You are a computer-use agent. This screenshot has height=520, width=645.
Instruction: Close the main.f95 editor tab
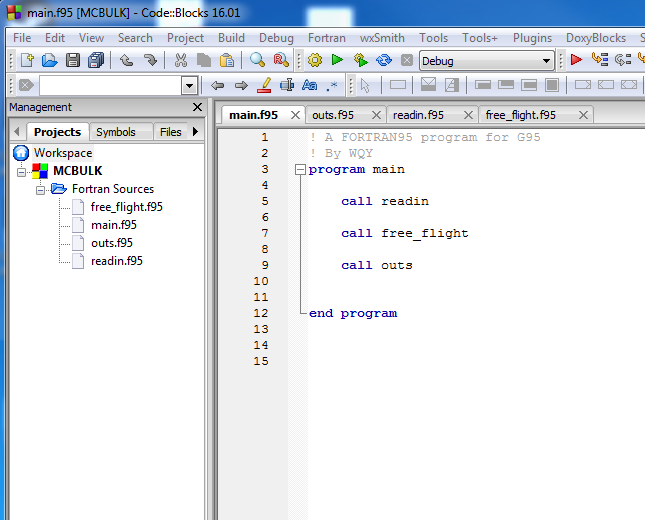coord(295,115)
